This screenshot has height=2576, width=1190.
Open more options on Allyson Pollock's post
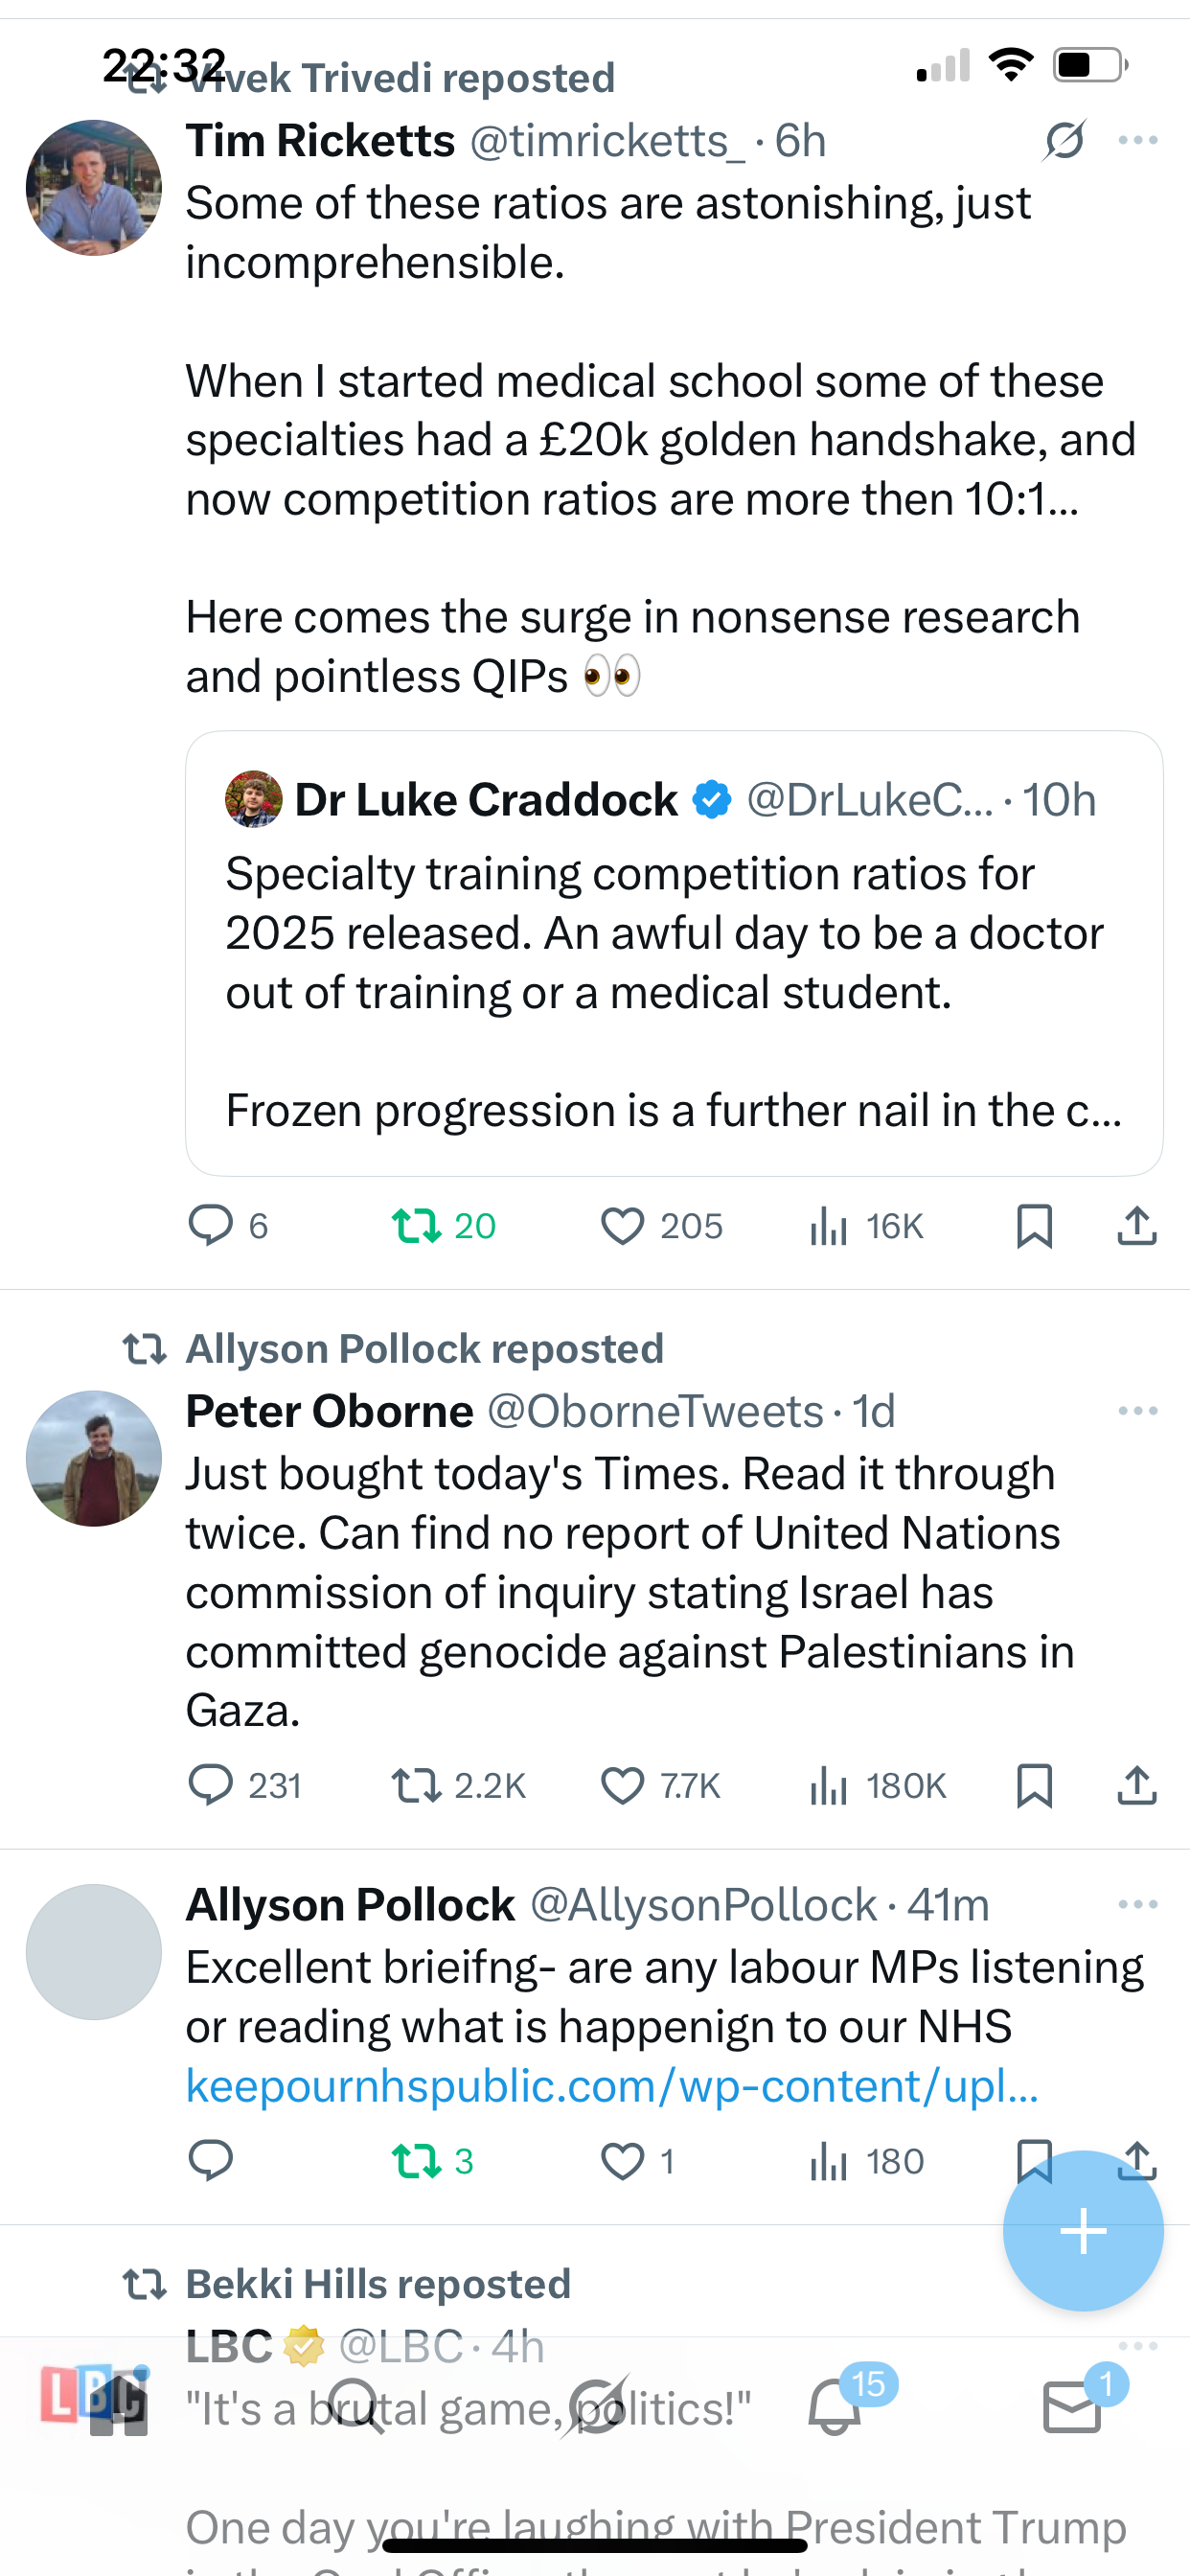pos(1138,1904)
